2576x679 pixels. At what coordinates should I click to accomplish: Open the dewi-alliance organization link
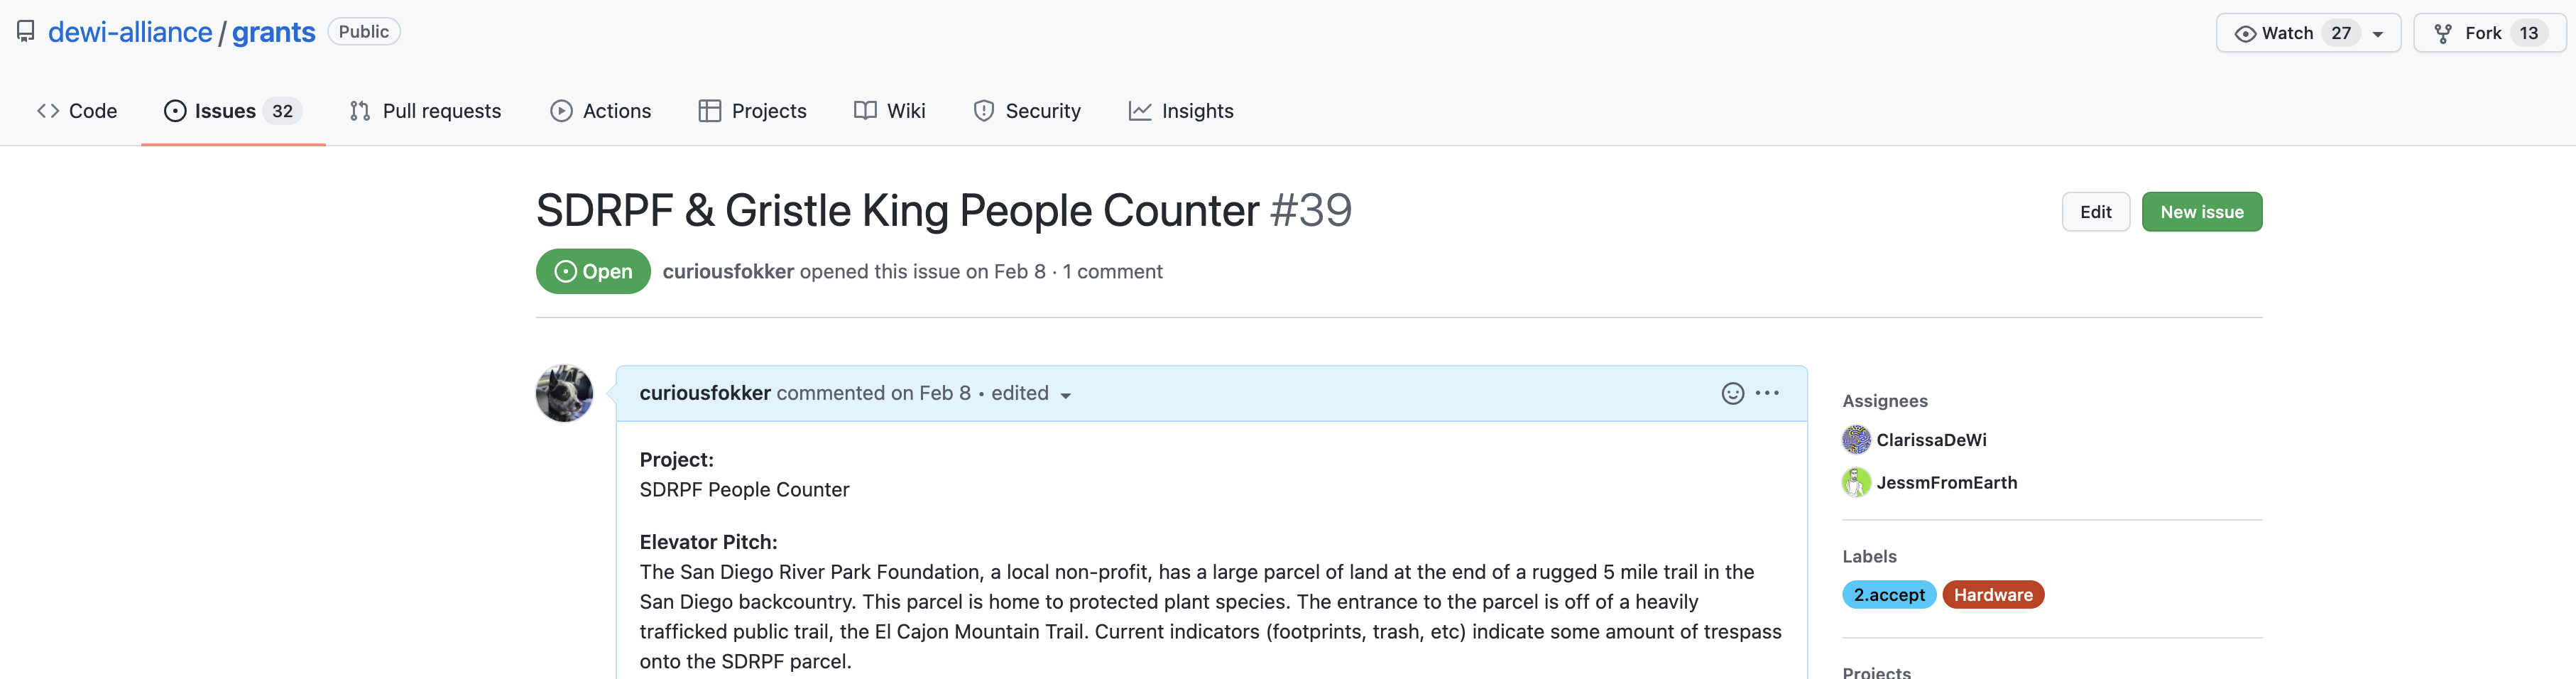click(130, 32)
